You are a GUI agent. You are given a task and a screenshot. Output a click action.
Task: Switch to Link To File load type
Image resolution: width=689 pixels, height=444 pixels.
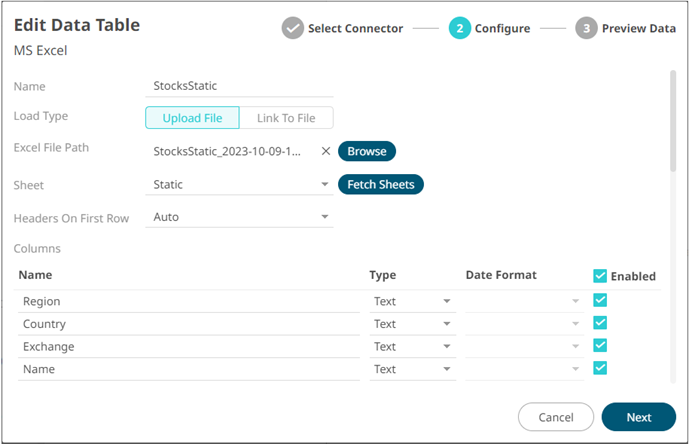[x=286, y=118]
